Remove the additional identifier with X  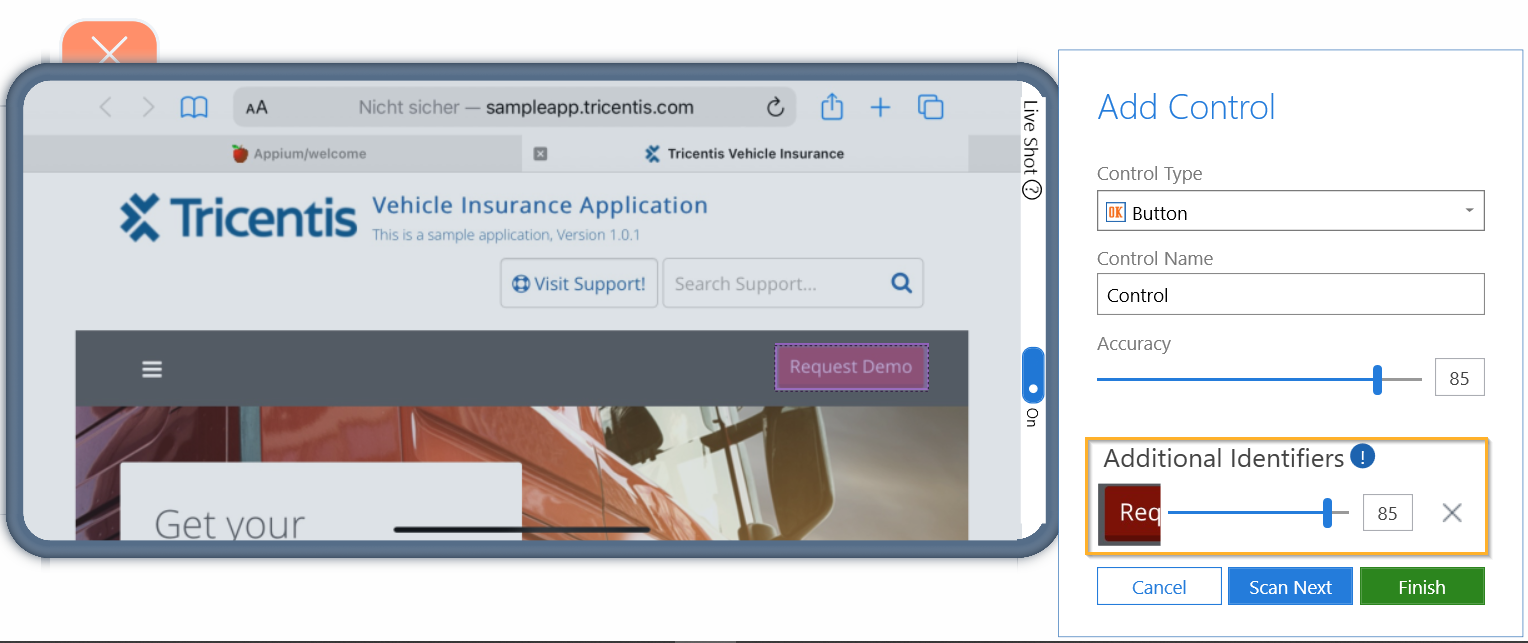coord(1452,513)
